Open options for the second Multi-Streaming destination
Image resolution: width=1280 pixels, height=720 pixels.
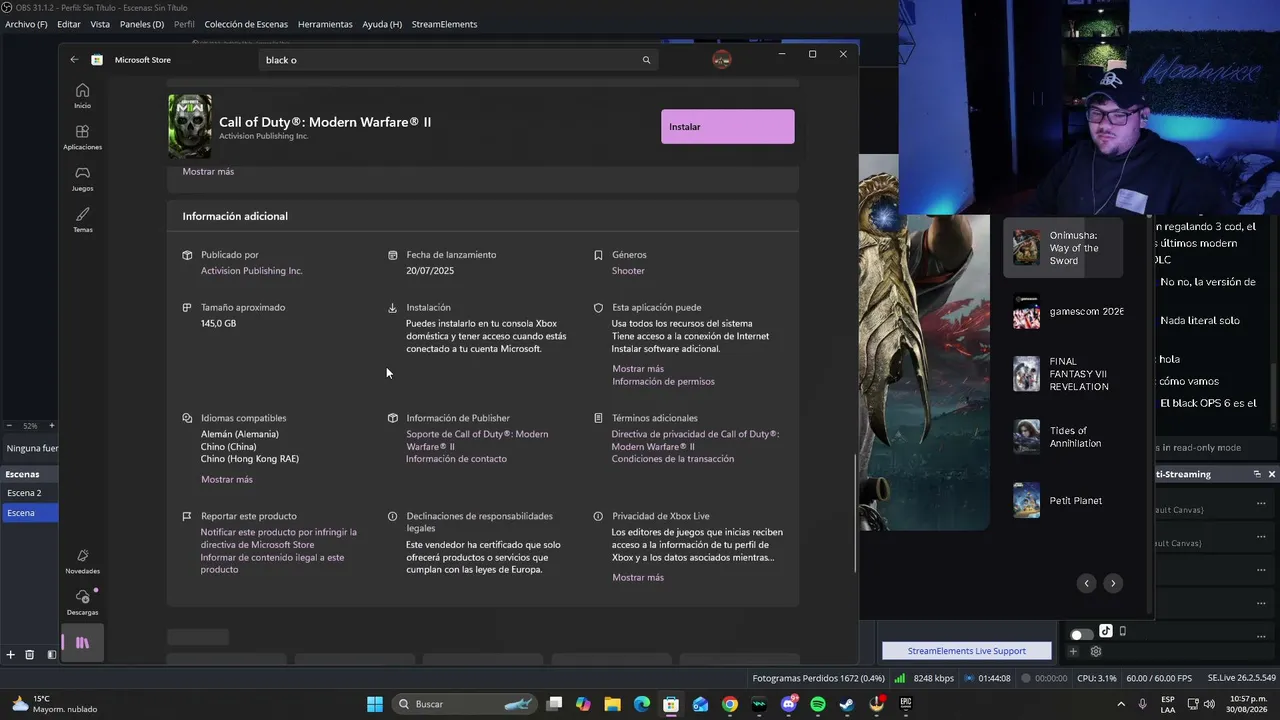tap(1261, 537)
